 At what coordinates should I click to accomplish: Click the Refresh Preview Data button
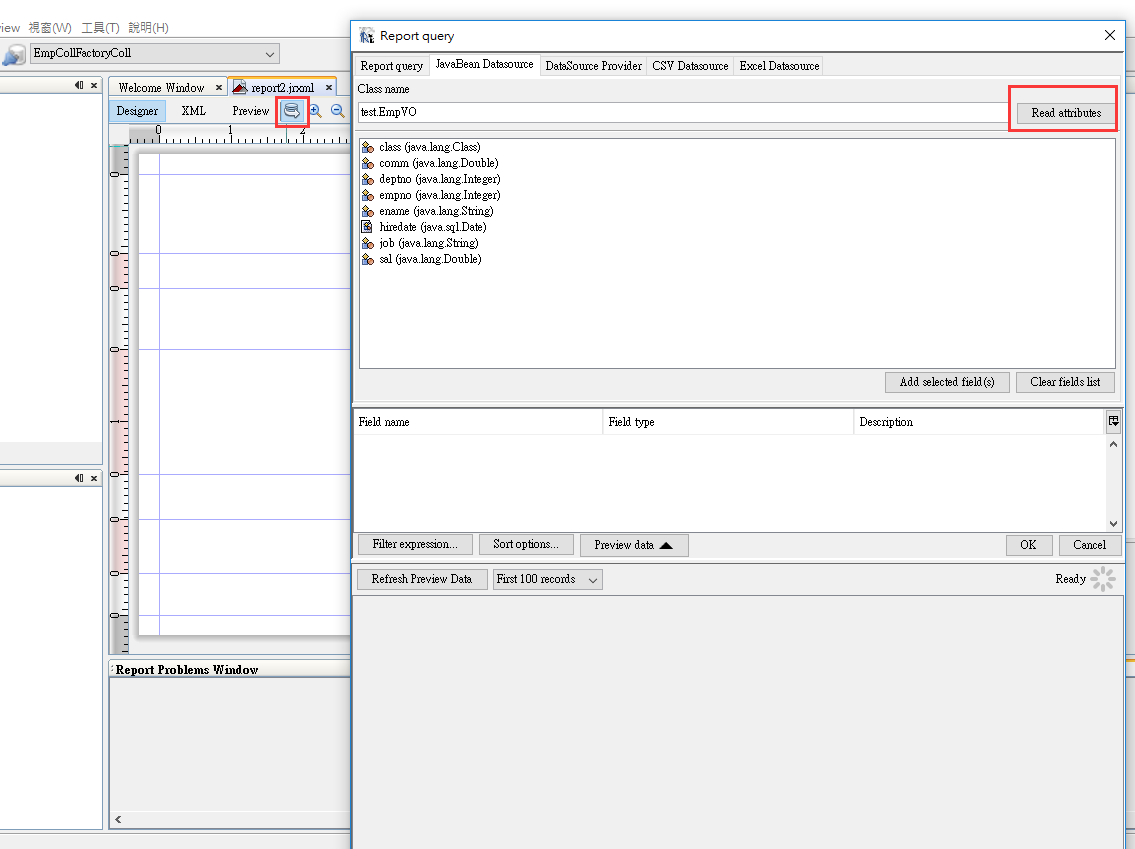point(421,579)
